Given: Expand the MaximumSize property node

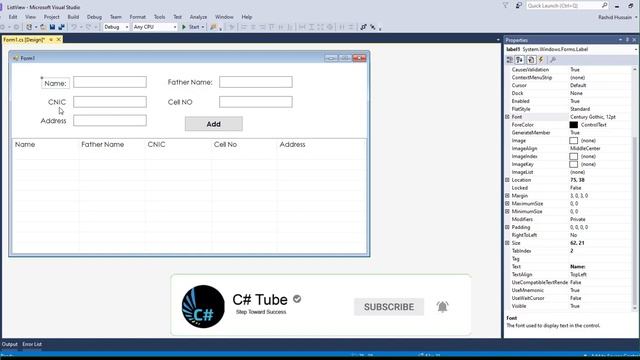Looking at the screenshot, I should pos(507,203).
